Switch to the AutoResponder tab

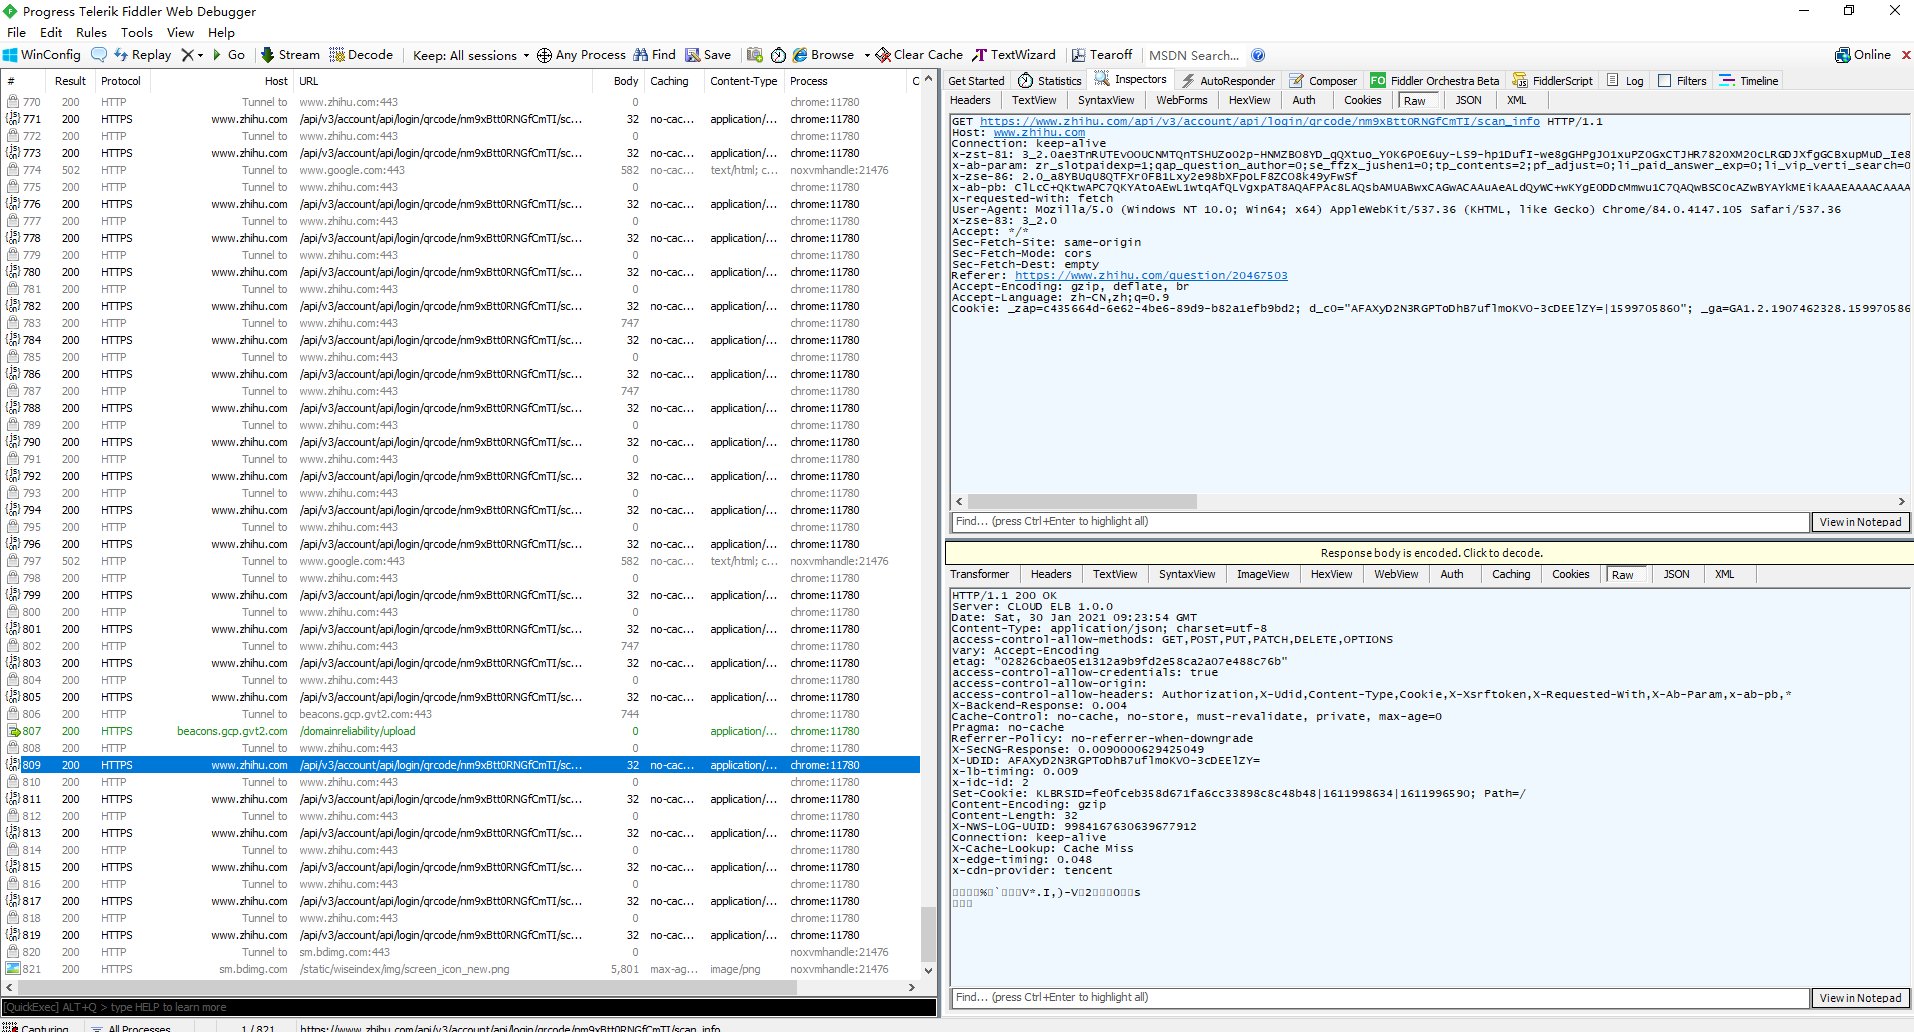point(1227,81)
